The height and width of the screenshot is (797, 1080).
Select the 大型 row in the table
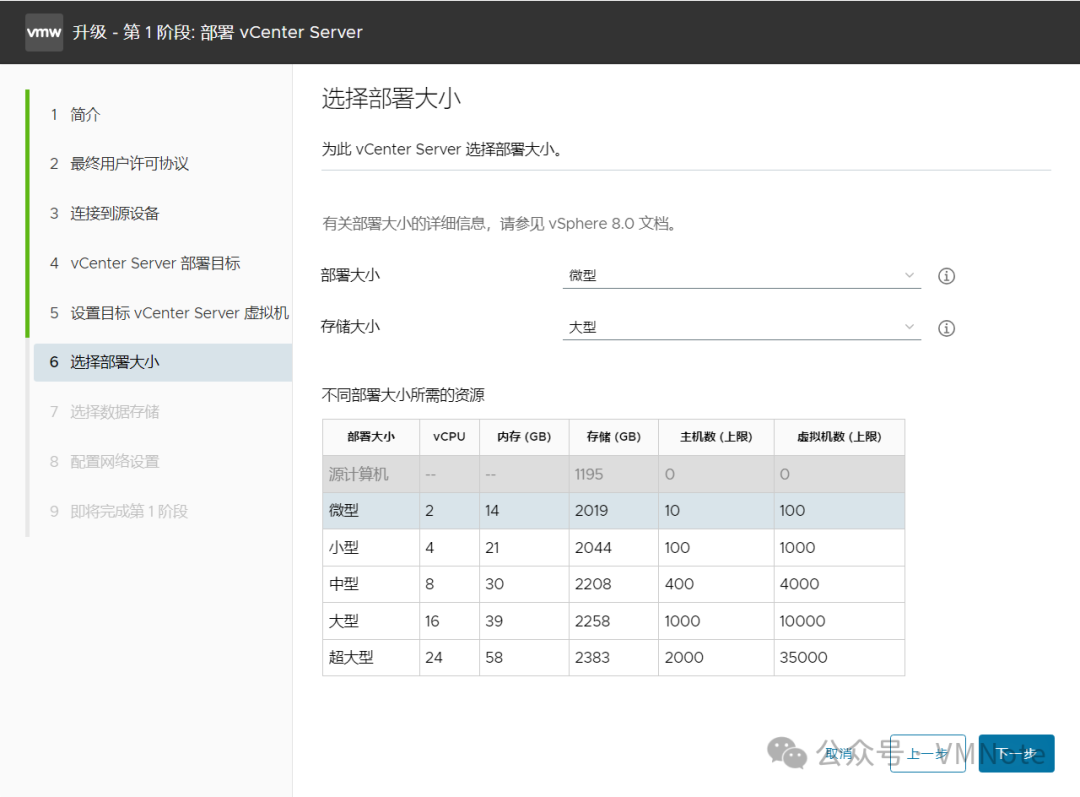[613, 621]
